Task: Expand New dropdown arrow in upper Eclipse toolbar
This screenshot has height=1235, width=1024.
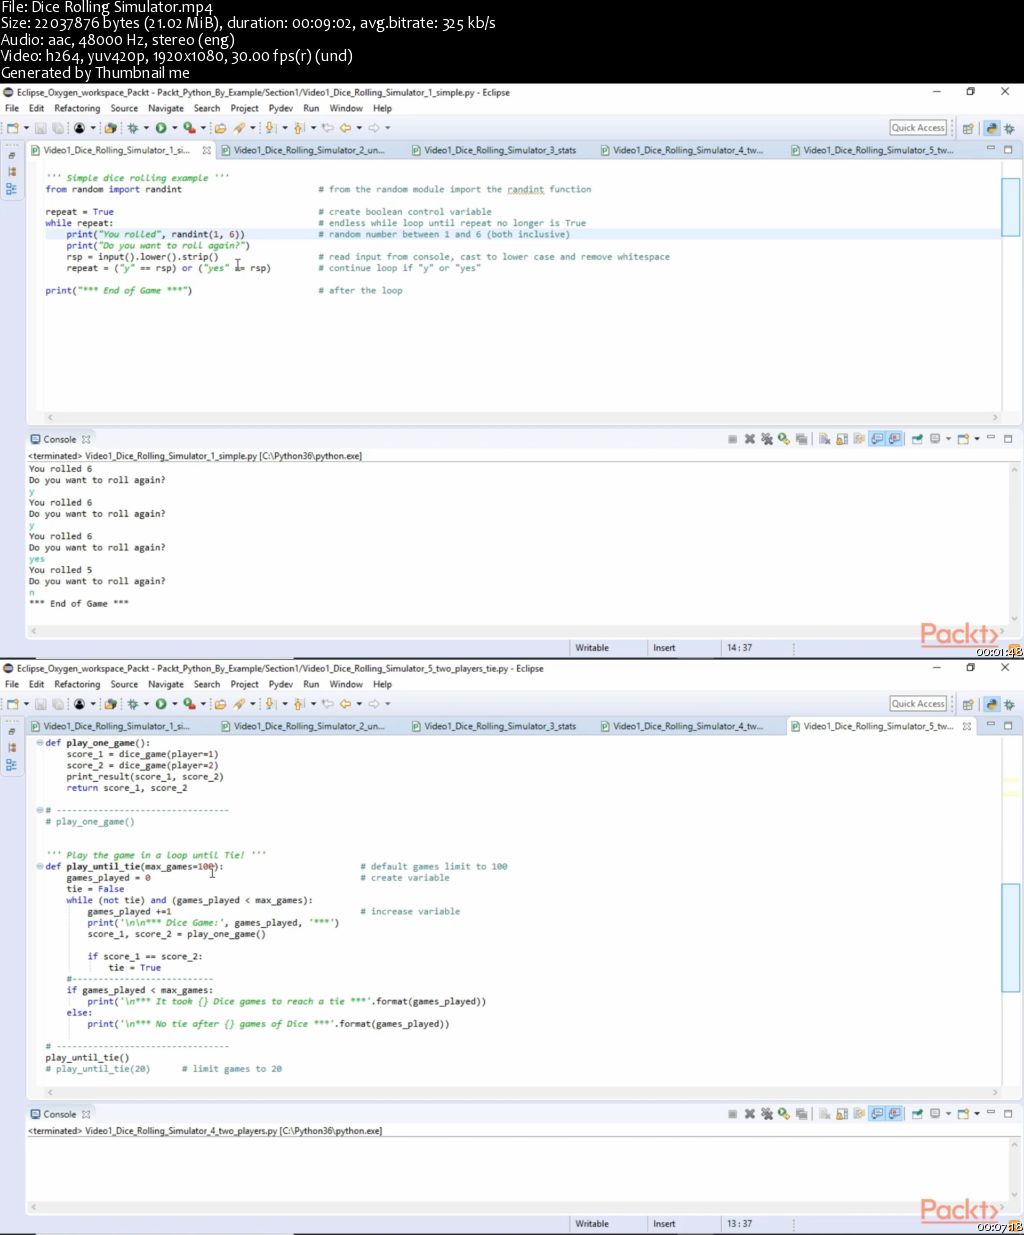Action: 26,128
